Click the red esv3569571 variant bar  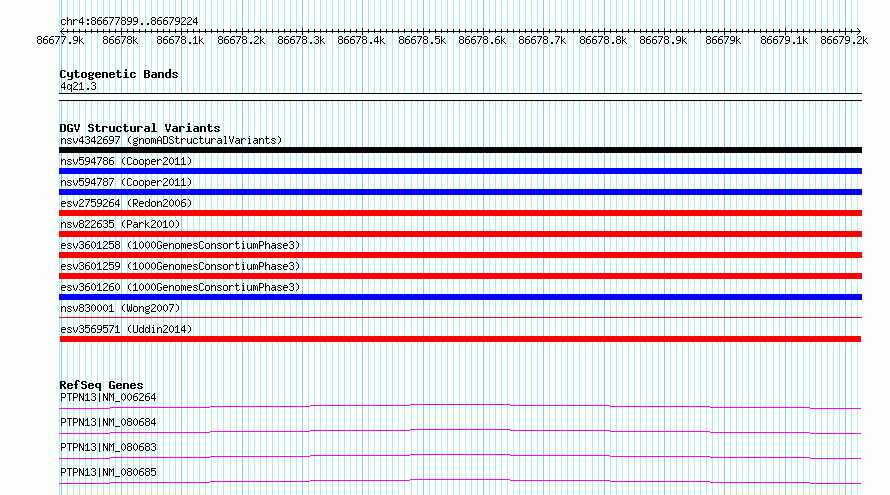(460, 339)
